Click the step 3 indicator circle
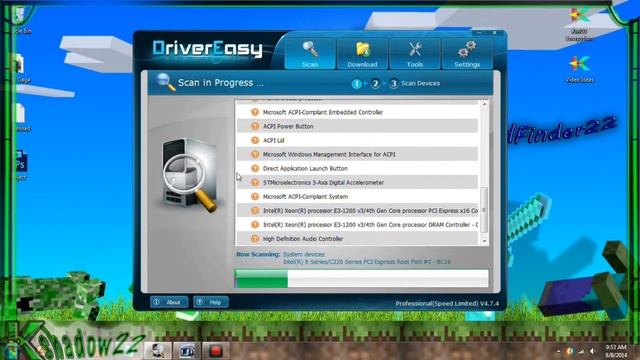The height and width of the screenshot is (360, 640). pos(393,83)
